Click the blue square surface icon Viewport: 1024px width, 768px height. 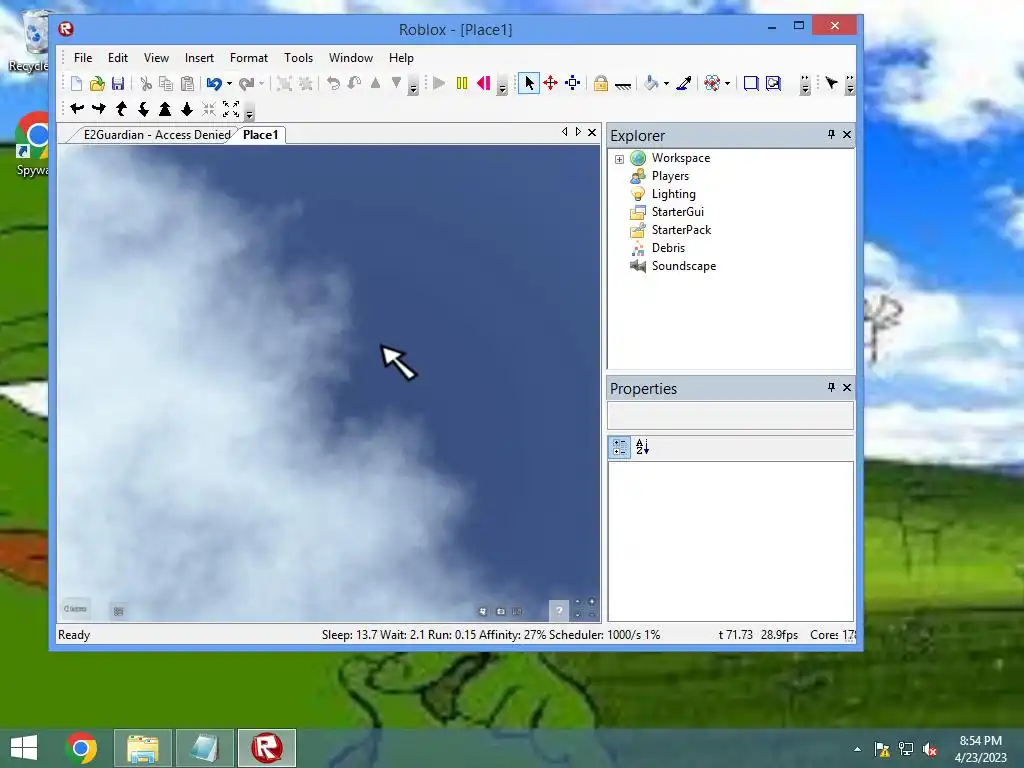point(751,84)
